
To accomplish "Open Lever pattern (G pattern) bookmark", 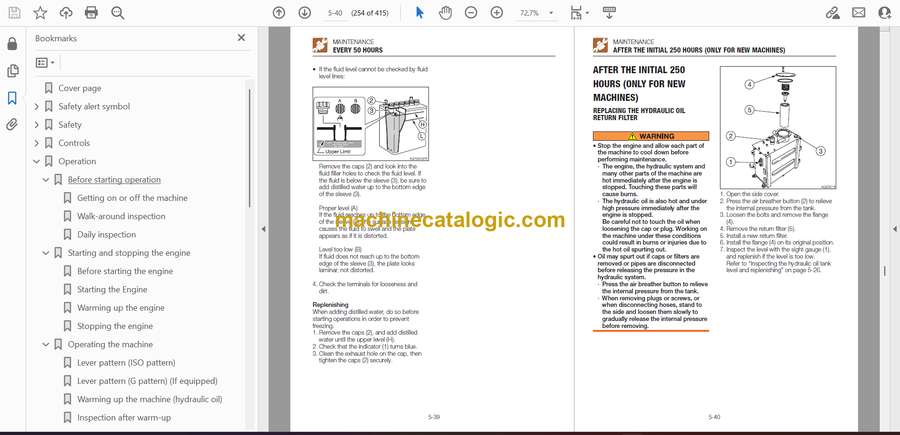I will click(147, 381).
